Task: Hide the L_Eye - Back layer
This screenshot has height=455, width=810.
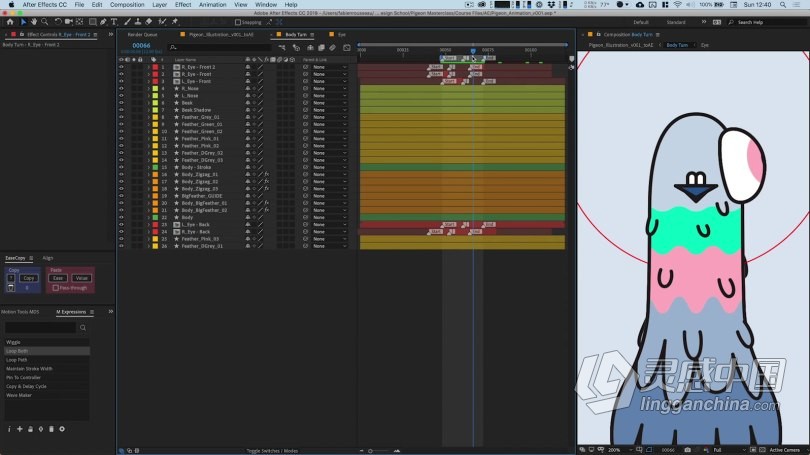Action: pos(121,225)
